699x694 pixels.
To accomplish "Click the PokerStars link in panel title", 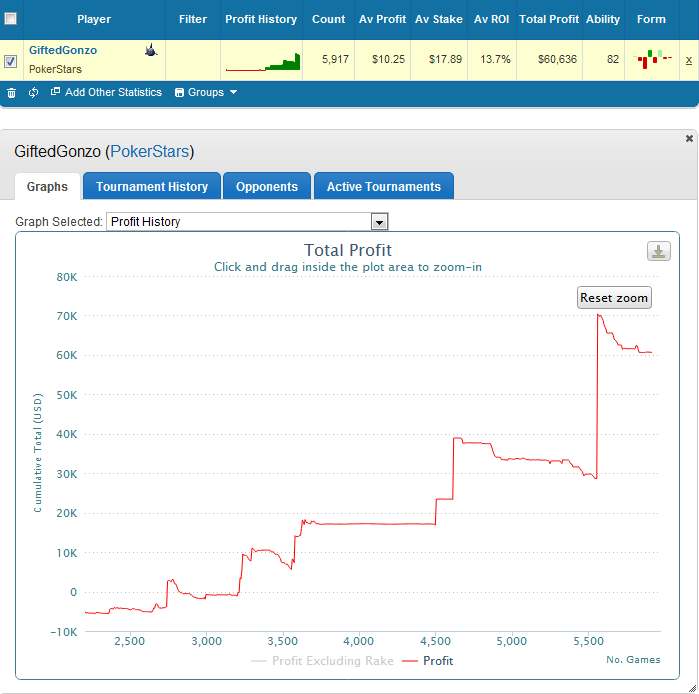I will (x=150, y=152).
